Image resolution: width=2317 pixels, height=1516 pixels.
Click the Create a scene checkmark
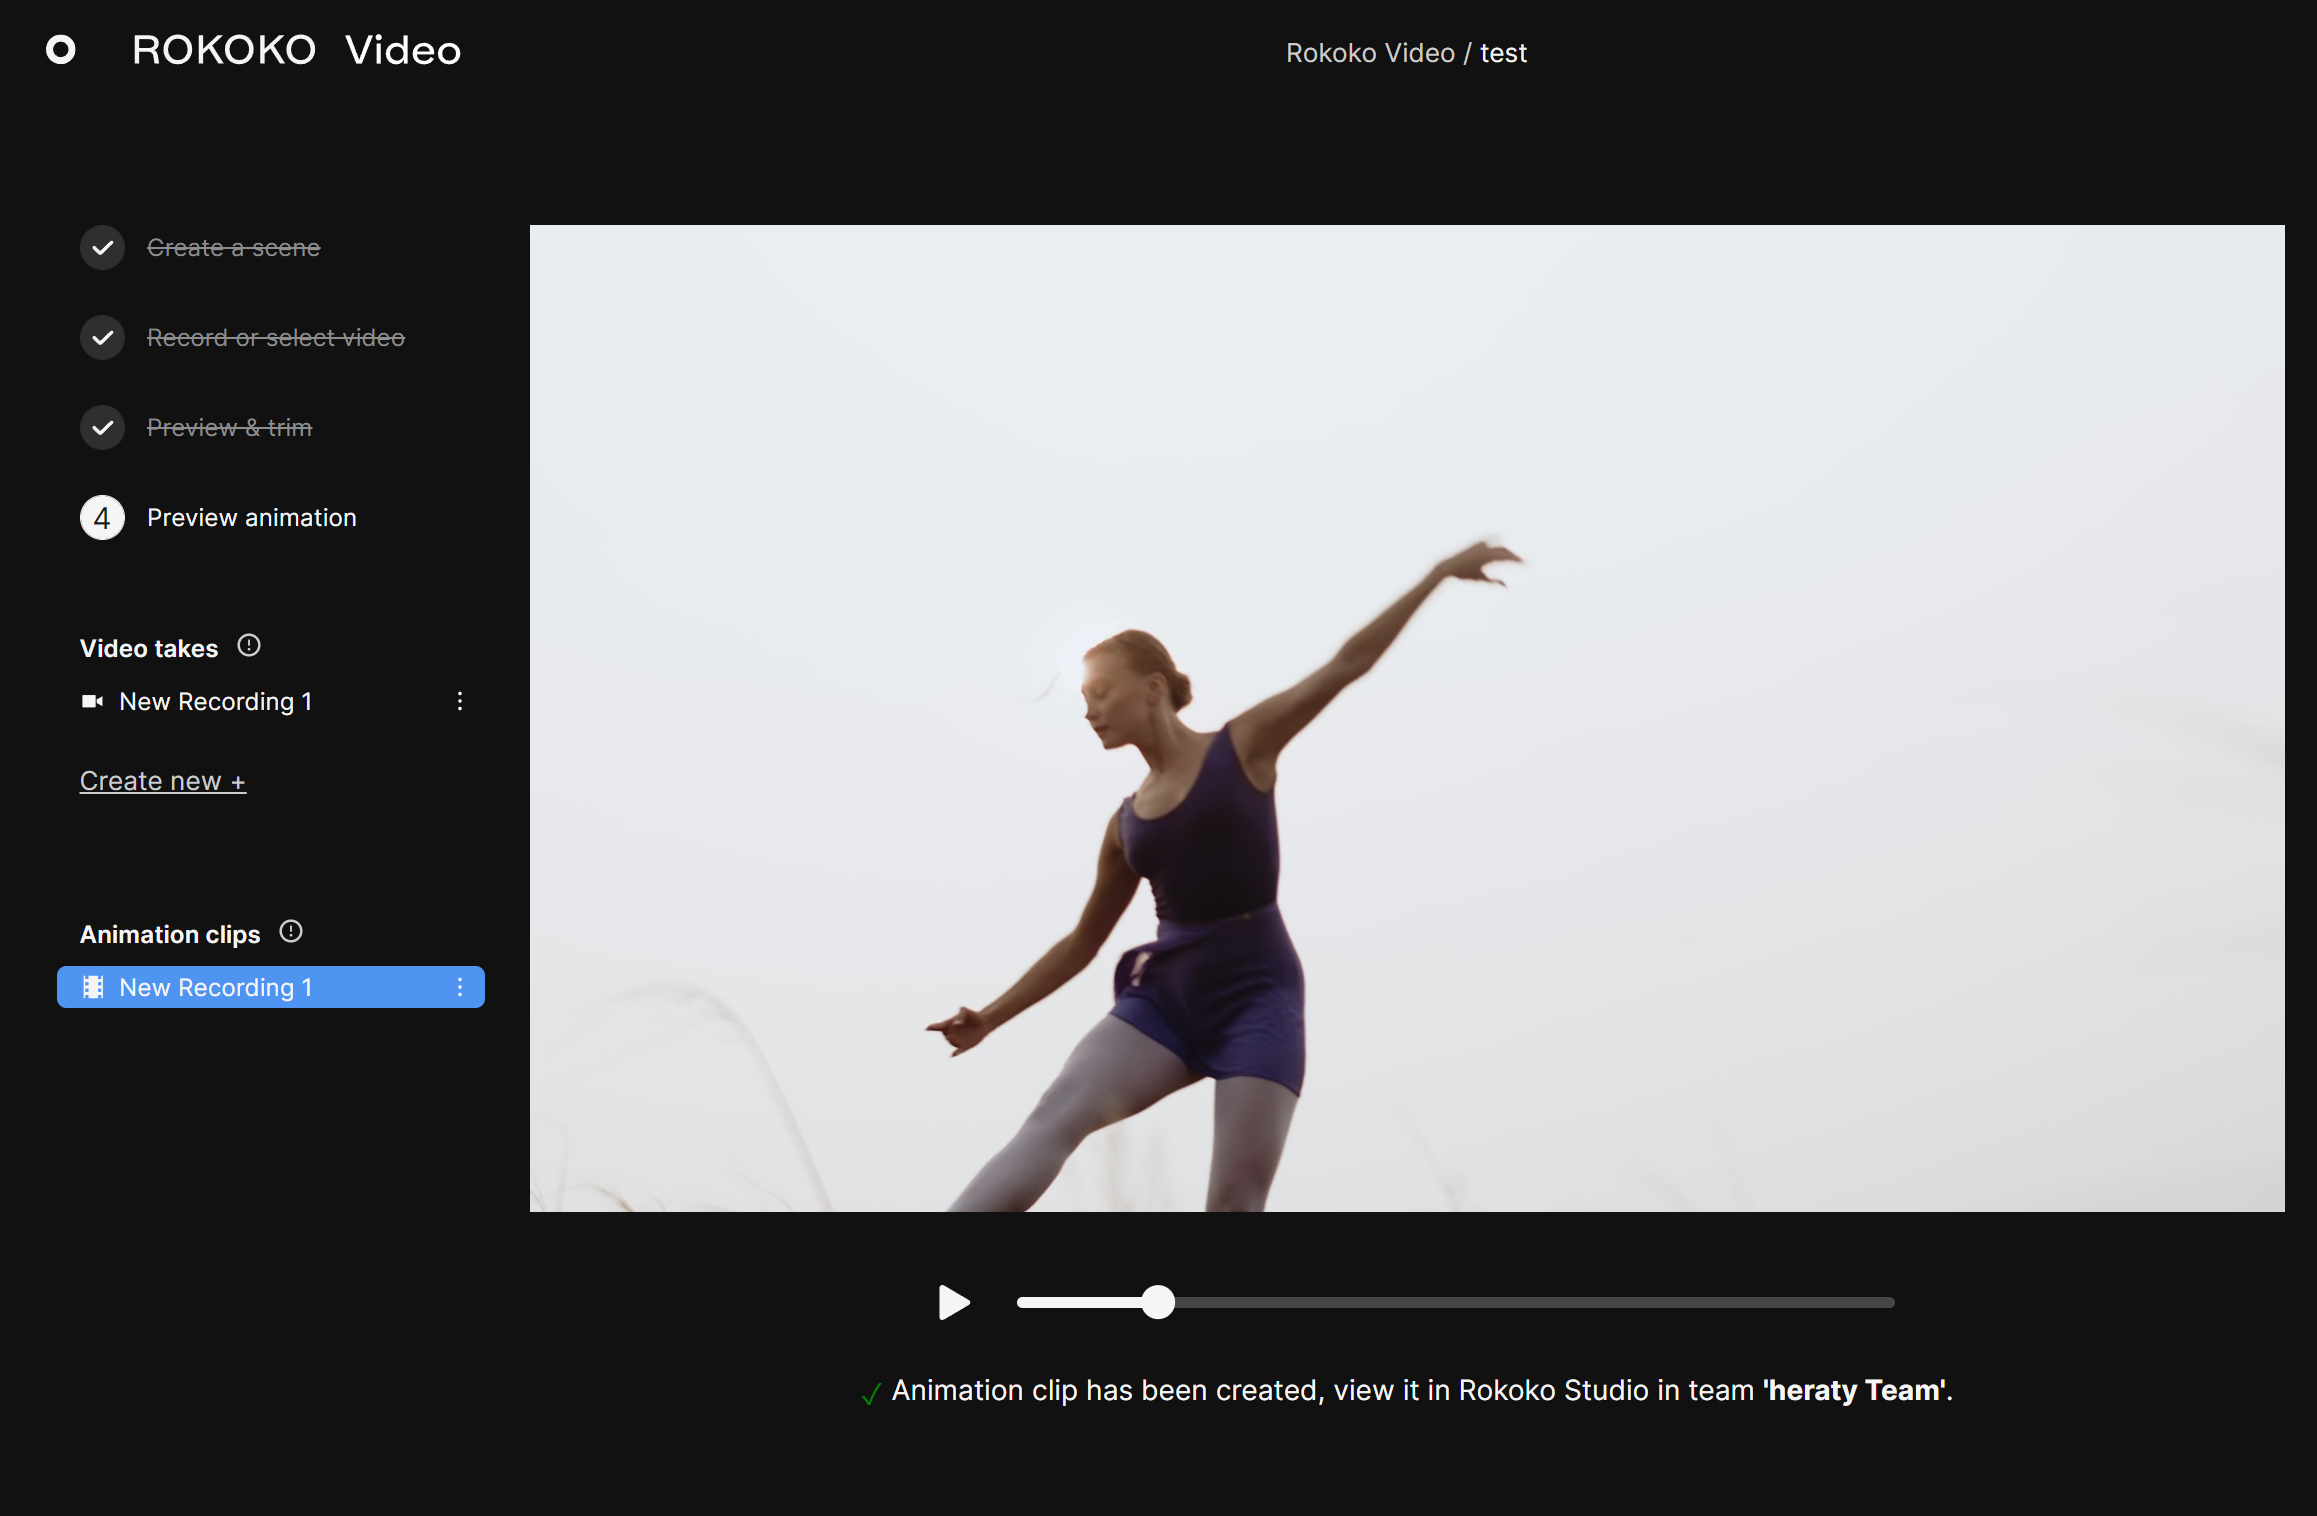tap(102, 248)
